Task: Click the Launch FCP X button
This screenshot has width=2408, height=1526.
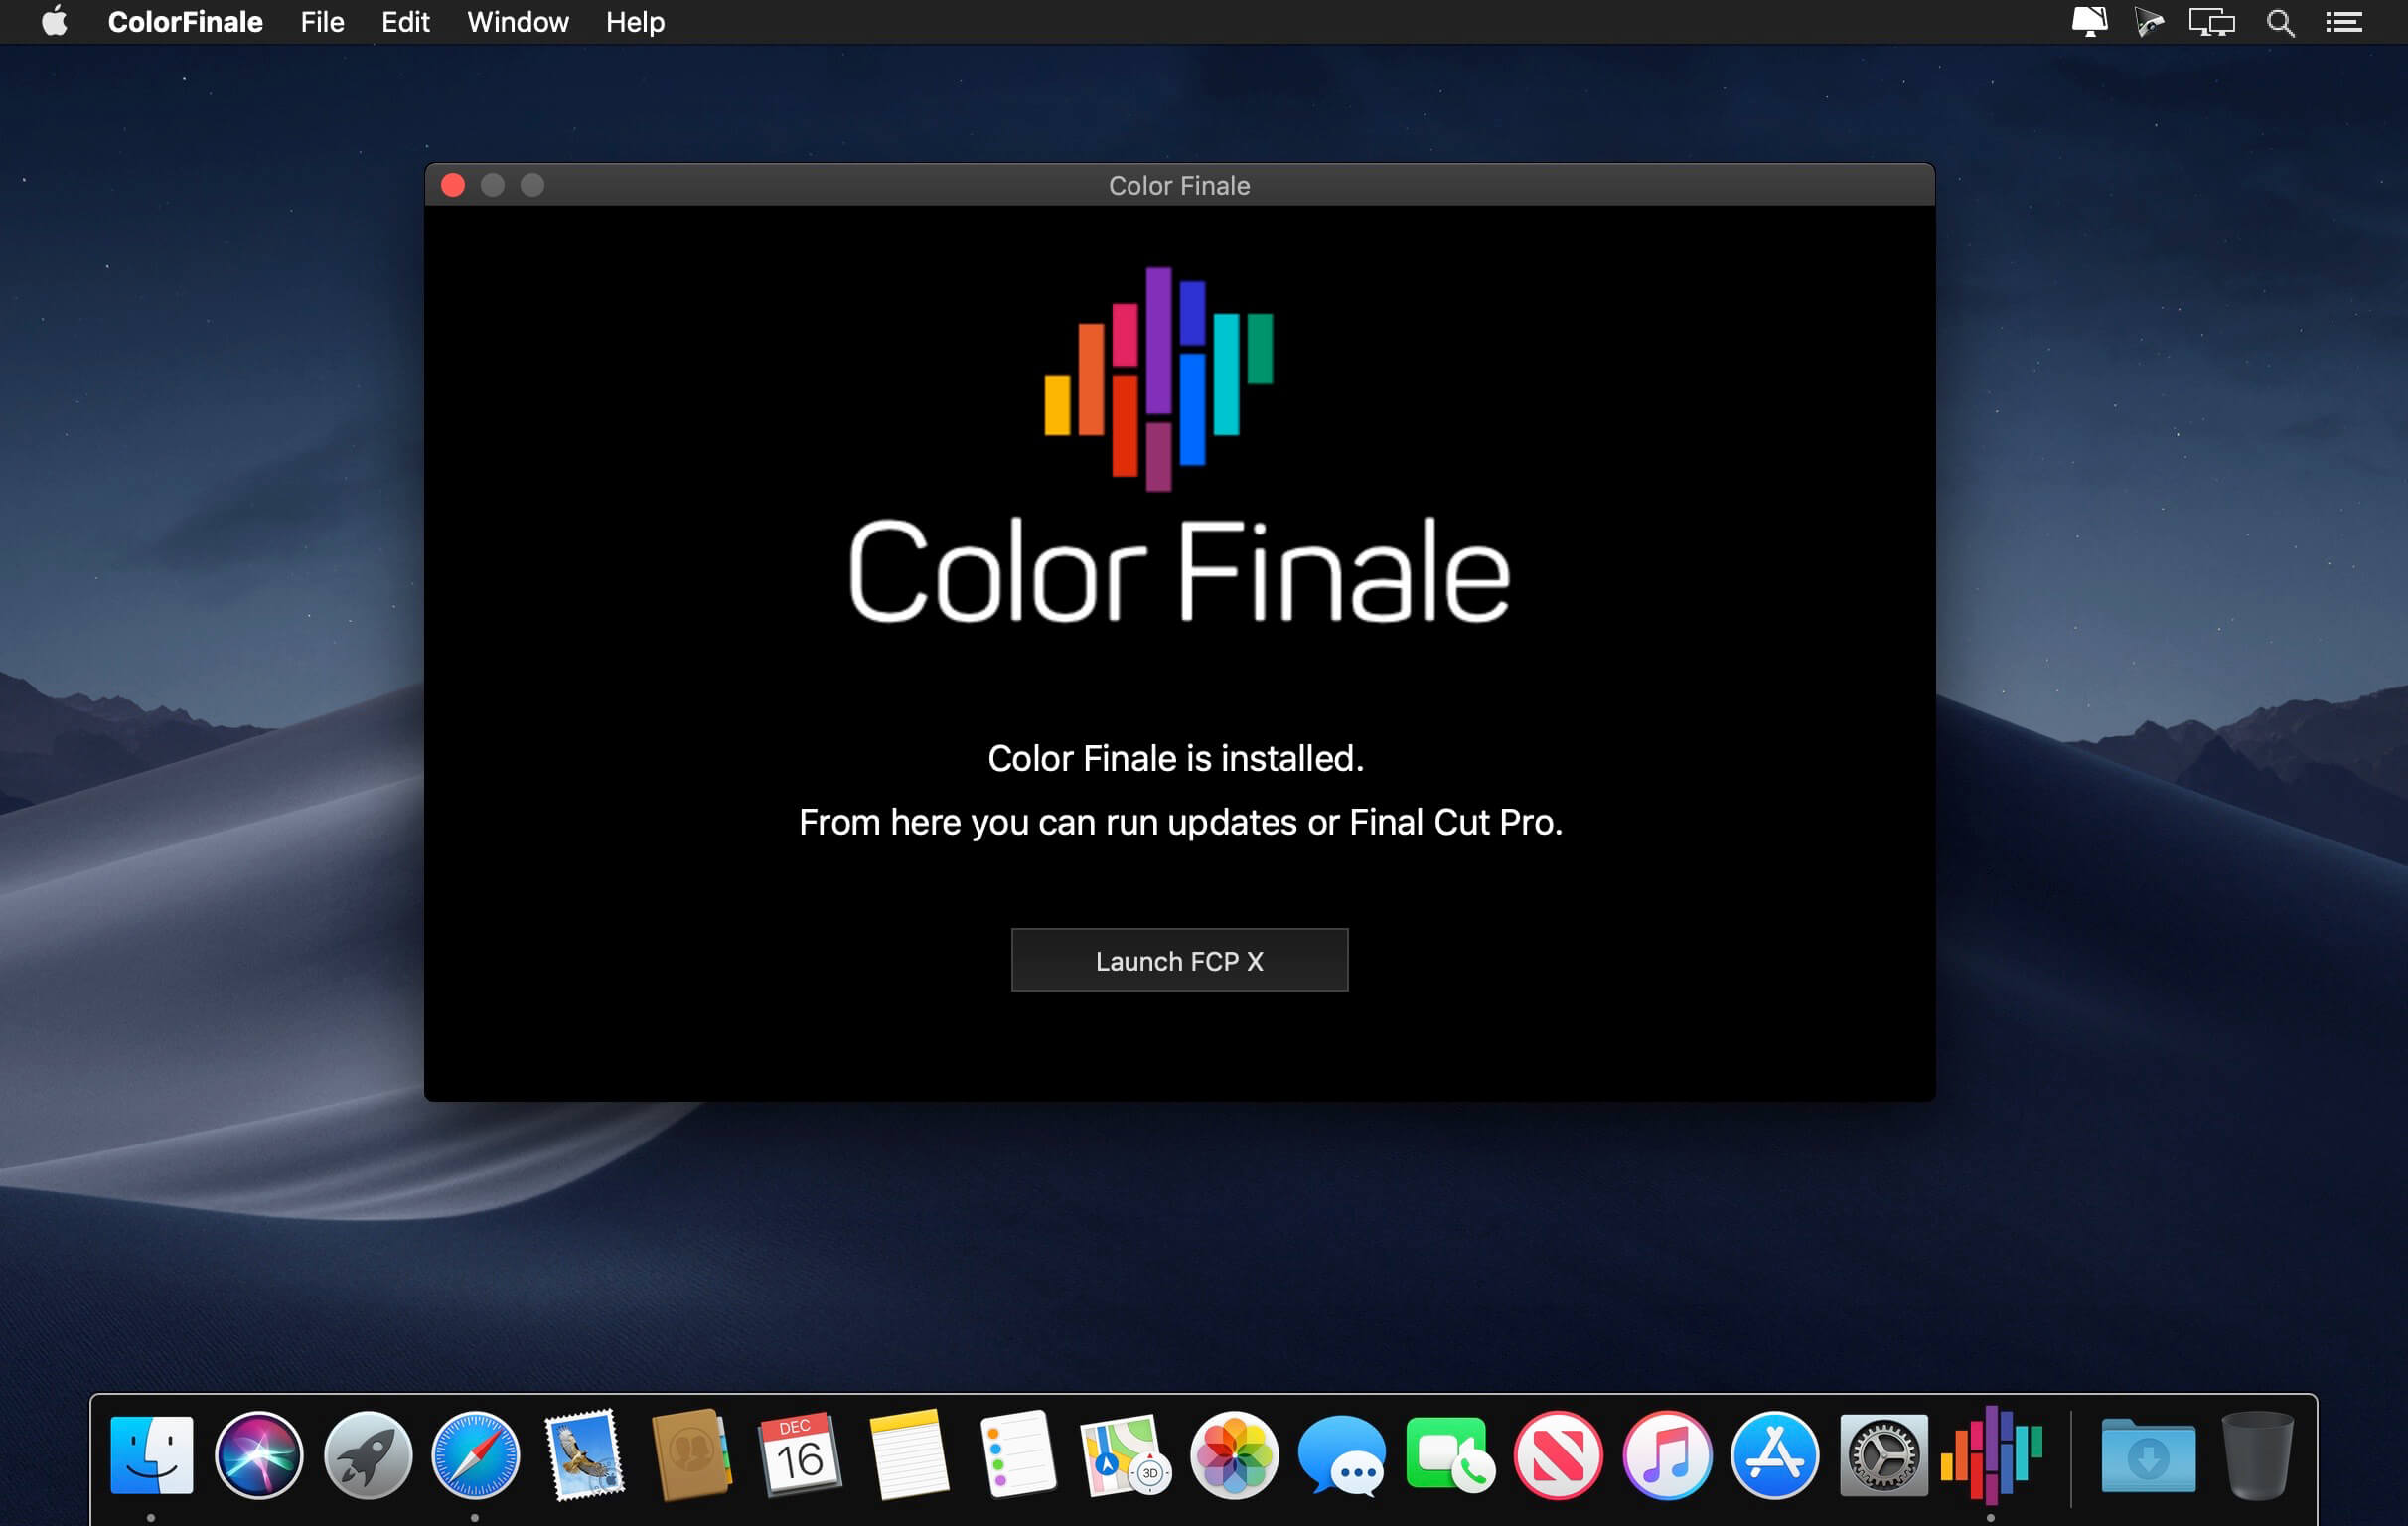Action: [1179, 960]
